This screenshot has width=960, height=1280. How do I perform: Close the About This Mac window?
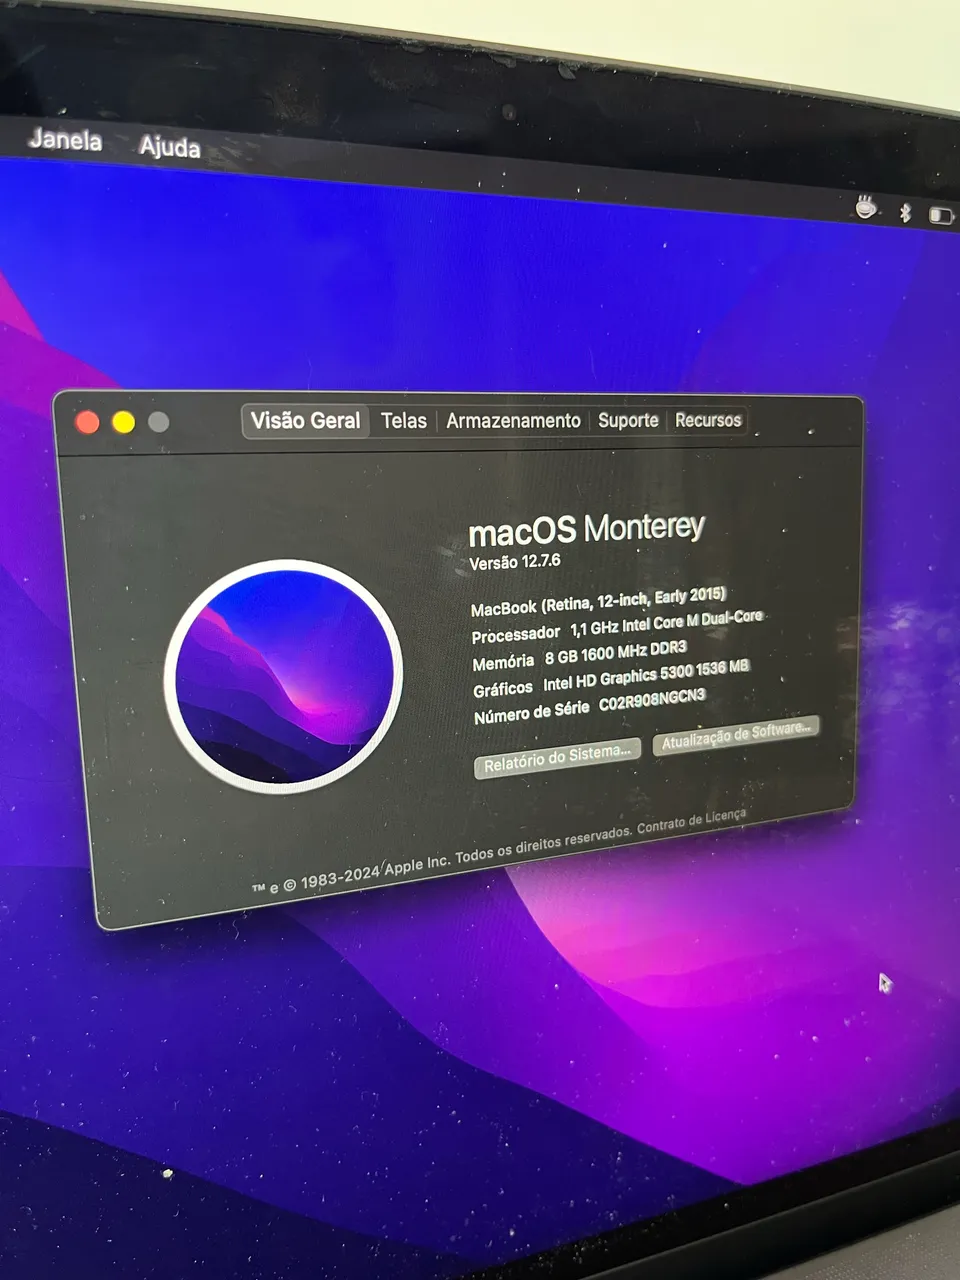coord(88,422)
